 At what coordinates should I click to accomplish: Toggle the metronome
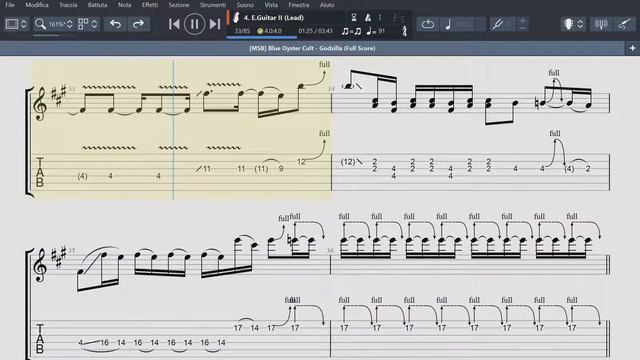(x=368, y=18)
